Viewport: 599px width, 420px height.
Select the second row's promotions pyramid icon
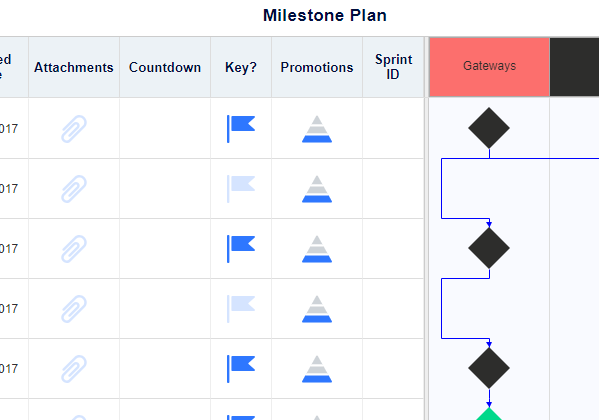(317, 189)
